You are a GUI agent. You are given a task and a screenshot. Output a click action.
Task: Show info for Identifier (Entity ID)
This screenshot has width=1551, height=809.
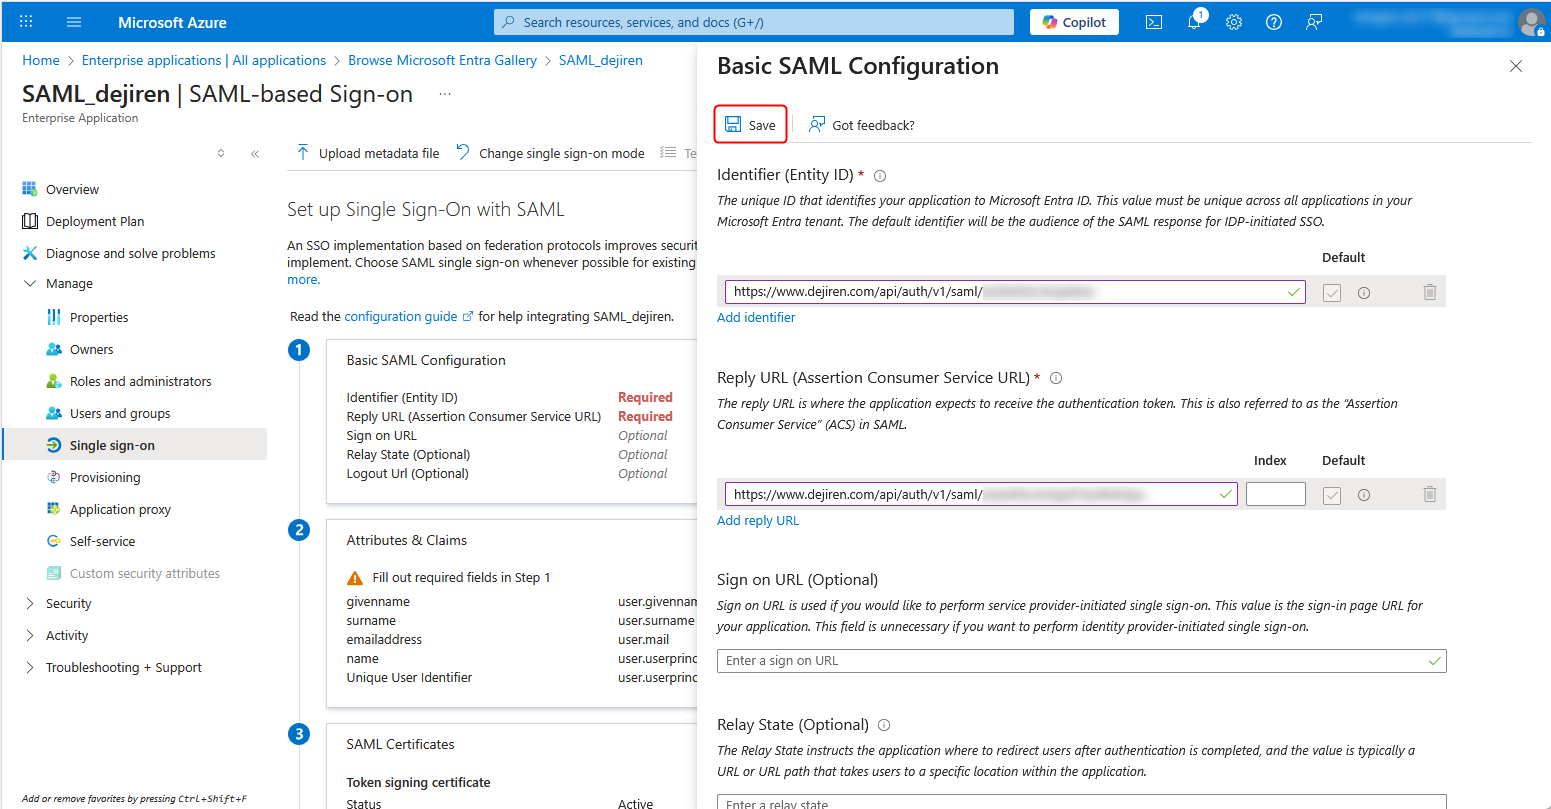click(x=880, y=176)
